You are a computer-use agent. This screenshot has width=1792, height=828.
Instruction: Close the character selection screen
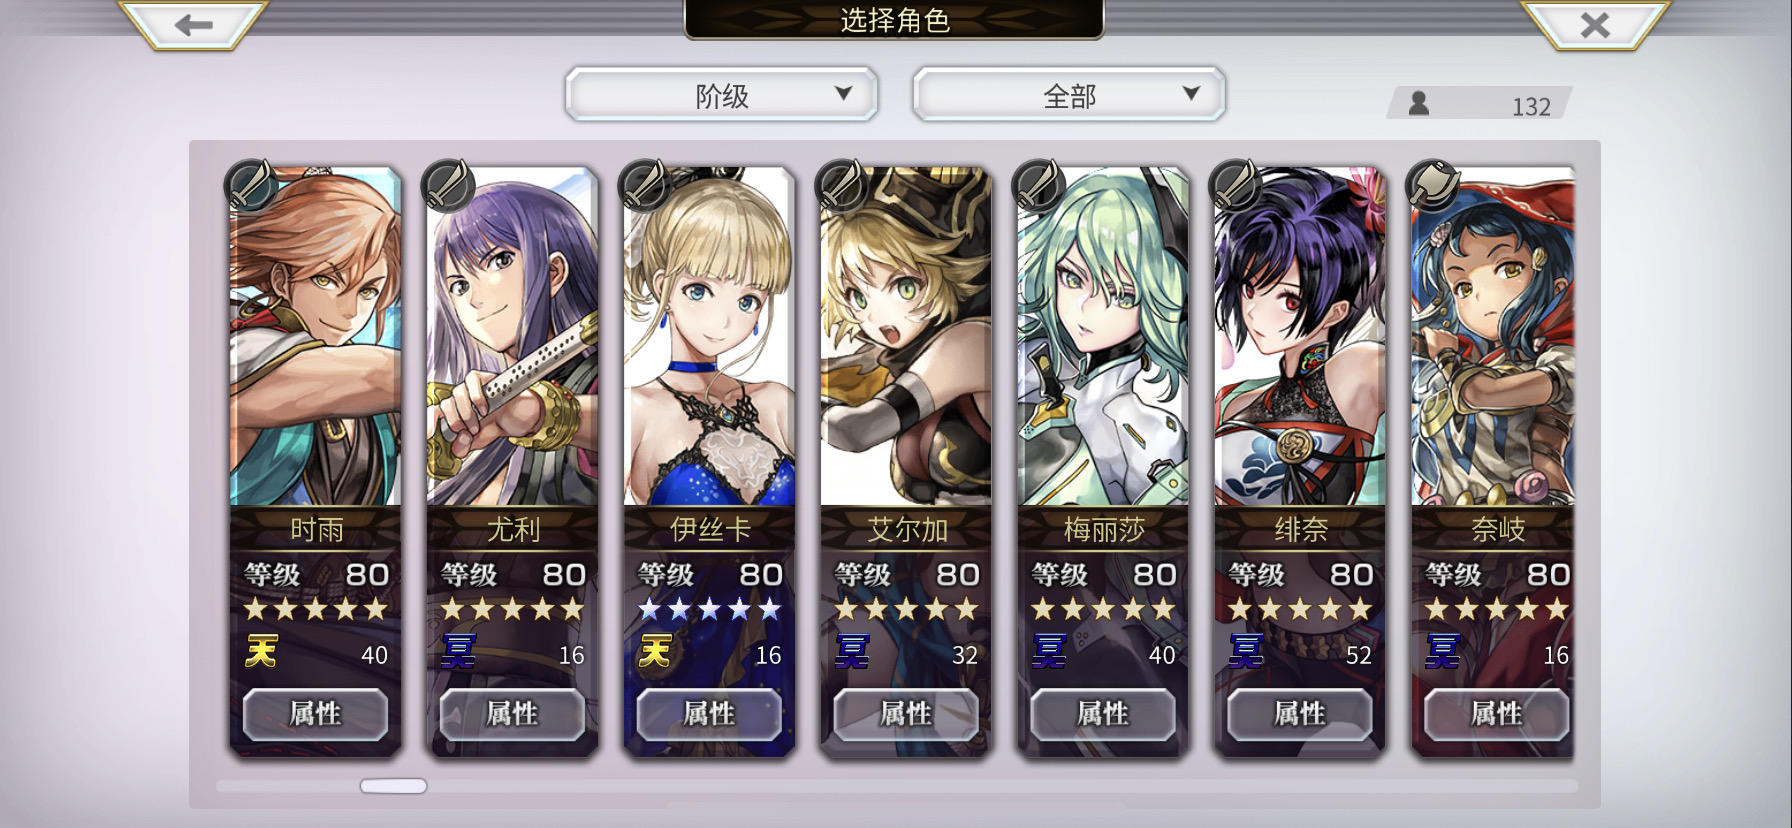1595,24
